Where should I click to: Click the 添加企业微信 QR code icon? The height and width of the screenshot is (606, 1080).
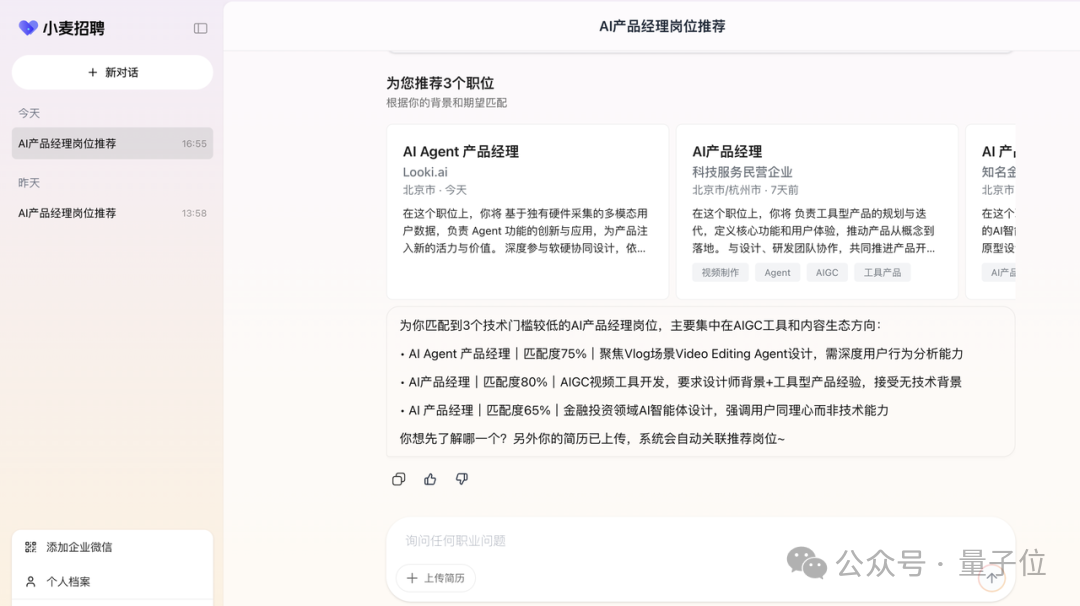[30, 547]
